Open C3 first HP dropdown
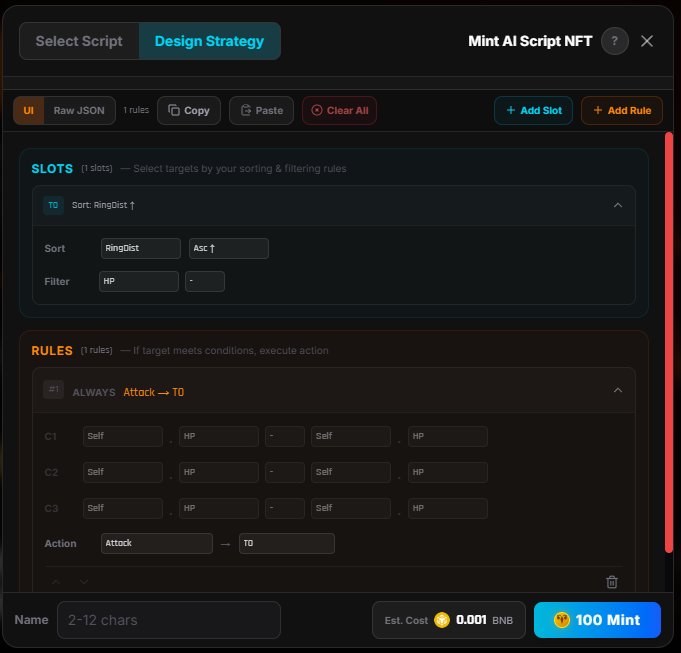This screenshot has width=681, height=653. click(219, 508)
